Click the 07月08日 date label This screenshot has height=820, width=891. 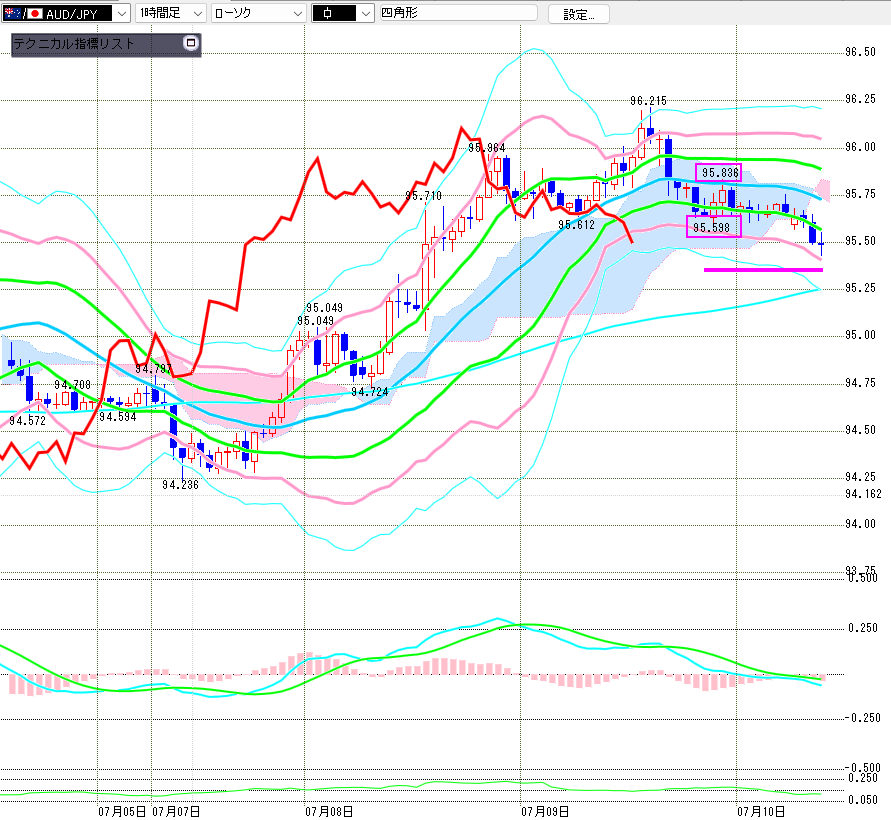coord(328,811)
